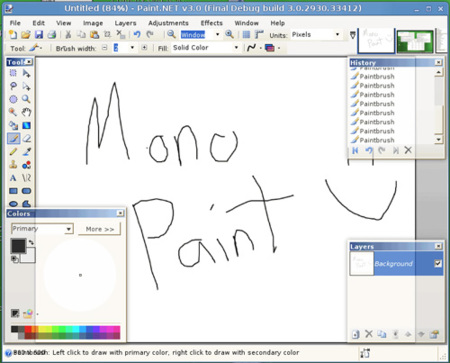This screenshot has width=450, height=363.
Task: Open the Help menu
Action: pyautogui.click(x=277, y=23)
